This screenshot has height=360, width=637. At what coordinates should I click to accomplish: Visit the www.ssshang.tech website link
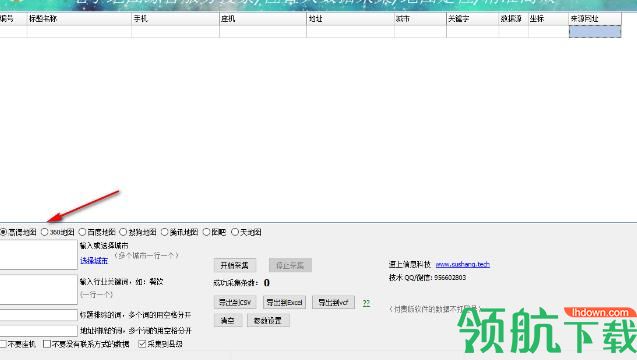(462, 265)
